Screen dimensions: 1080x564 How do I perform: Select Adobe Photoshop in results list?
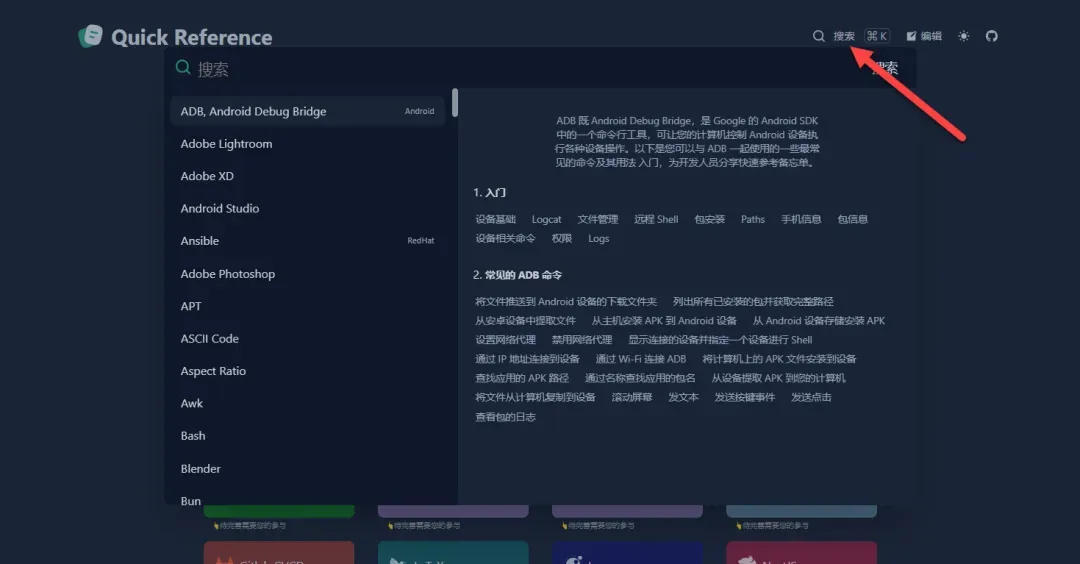(x=307, y=273)
